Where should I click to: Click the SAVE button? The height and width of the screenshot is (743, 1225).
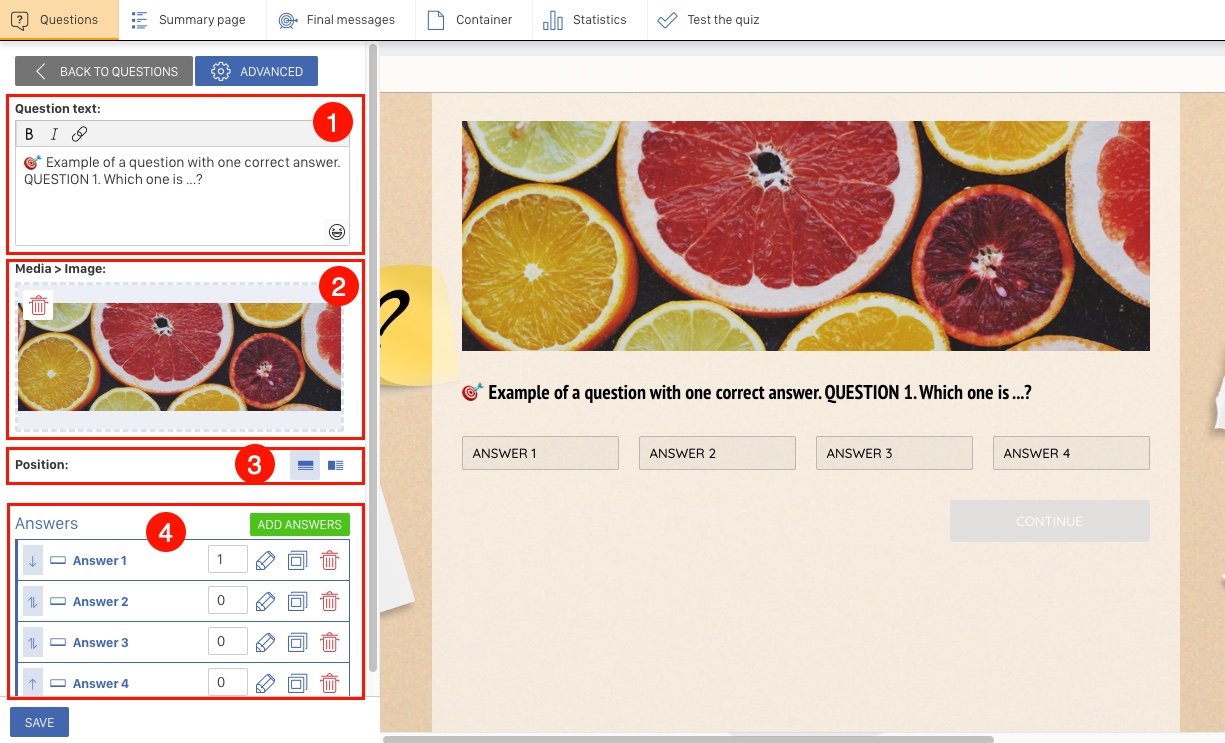[x=39, y=721]
